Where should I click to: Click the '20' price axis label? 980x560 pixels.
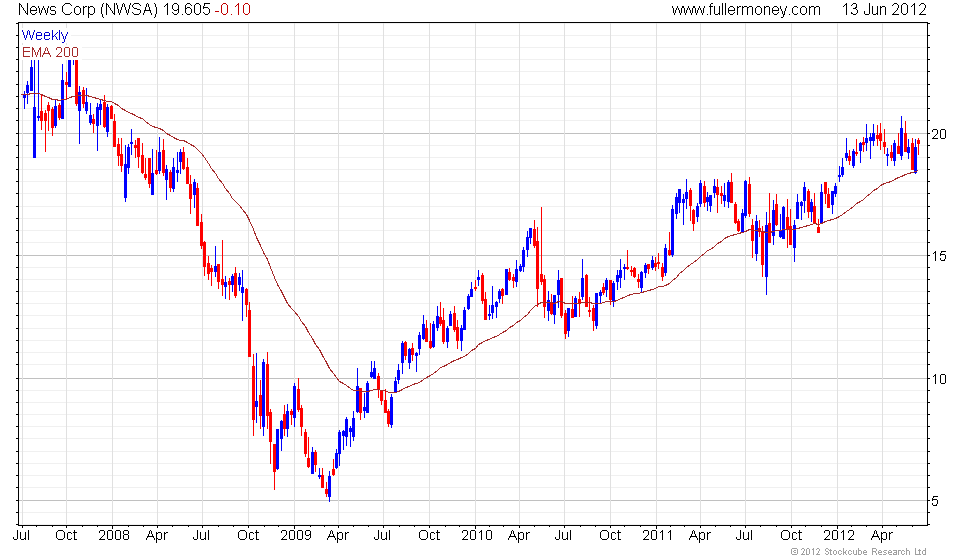tap(939, 134)
